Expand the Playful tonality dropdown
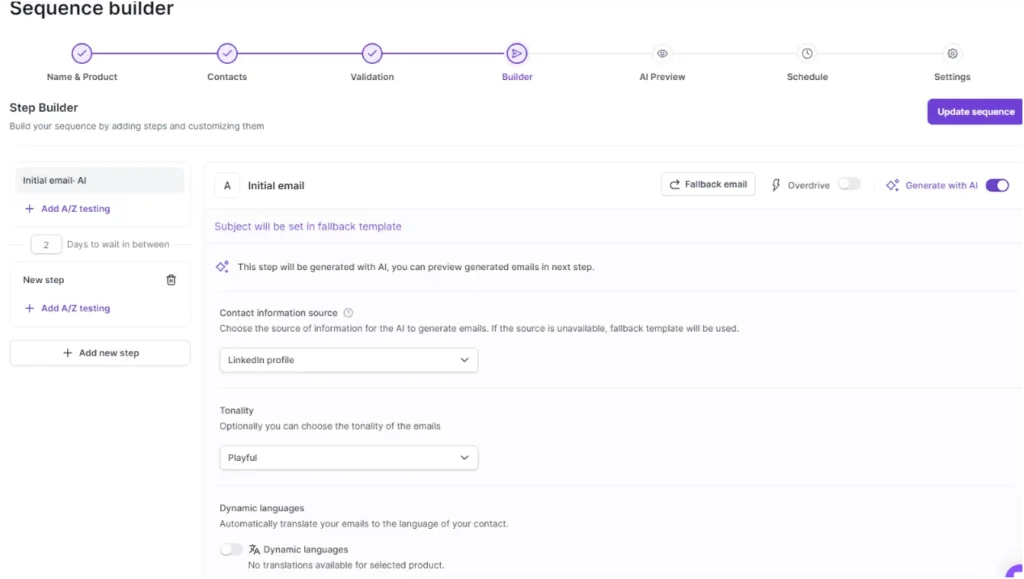 348,458
